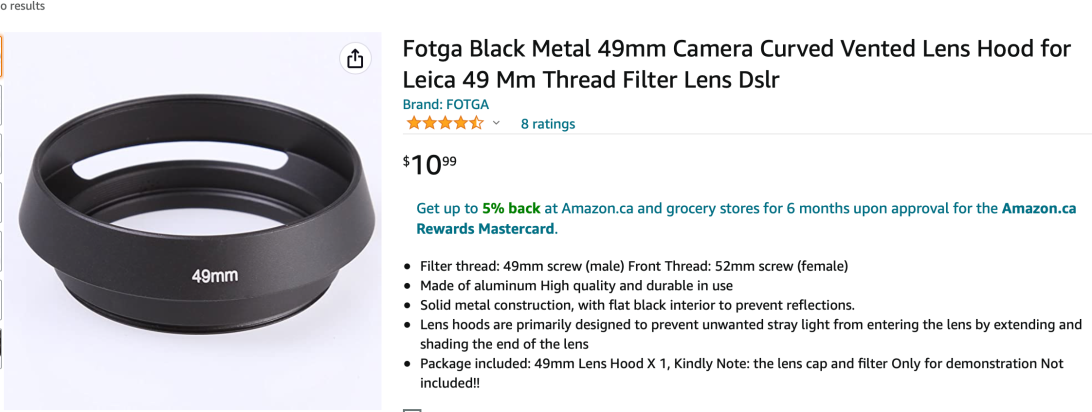This screenshot has width=1092, height=412.
Task: Click the Solid metal construction bullet
Action: (x=637, y=305)
